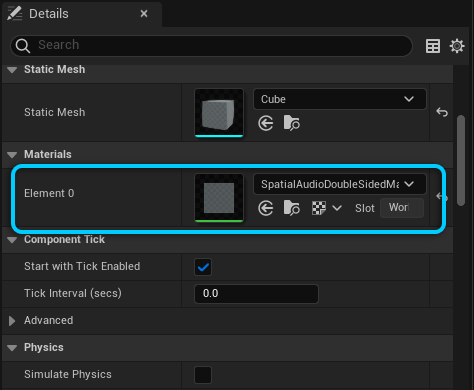
Task: Use selected asset for Element 0 material
Action: pos(266,208)
